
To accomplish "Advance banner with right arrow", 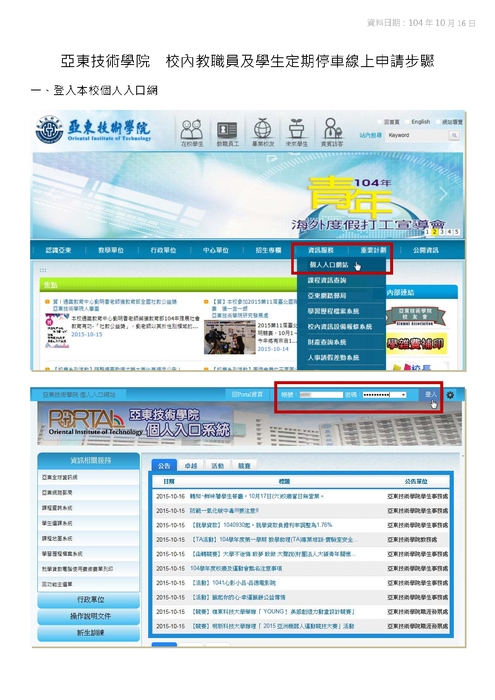I will tap(443, 194).
